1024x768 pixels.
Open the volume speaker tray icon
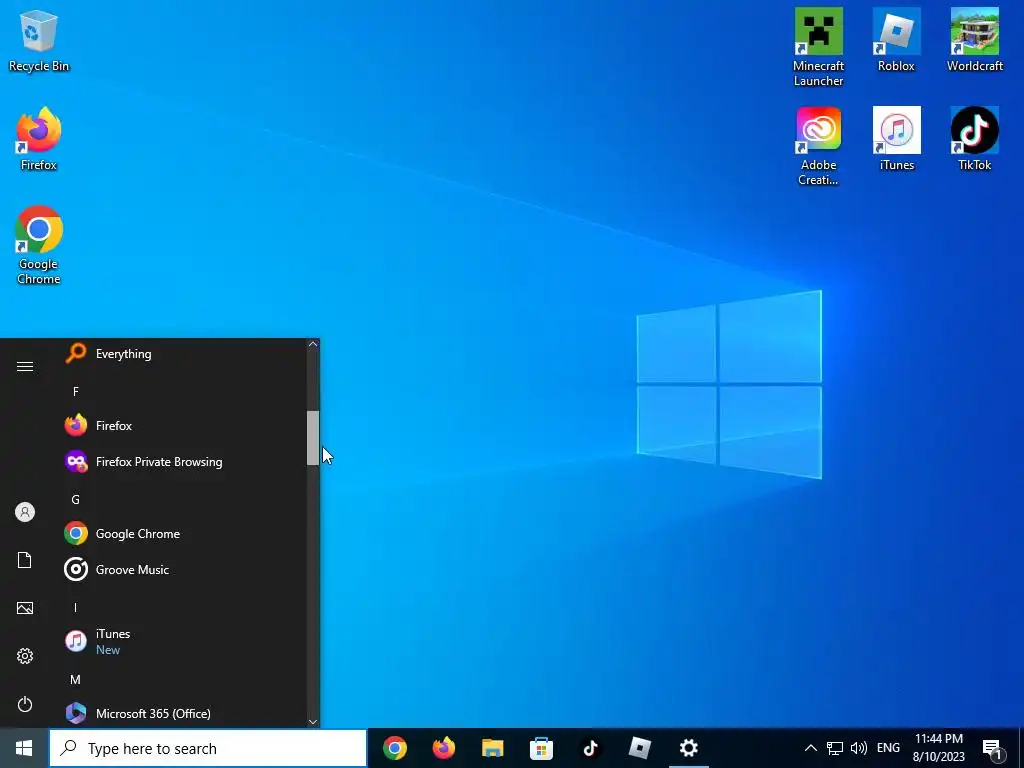pyautogui.click(x=859, y=748)
